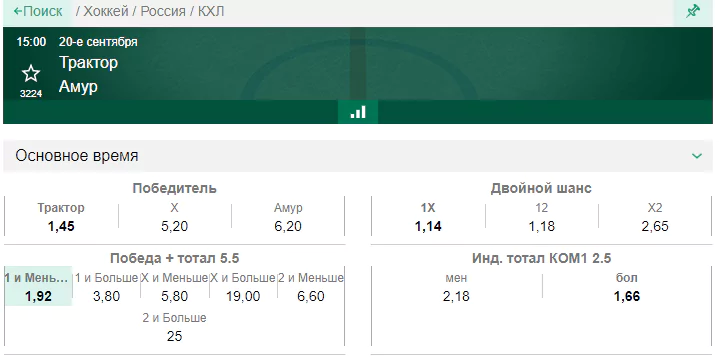Open КХЛ breadcrumb link
719x361 pixels.
click(211, 11)
